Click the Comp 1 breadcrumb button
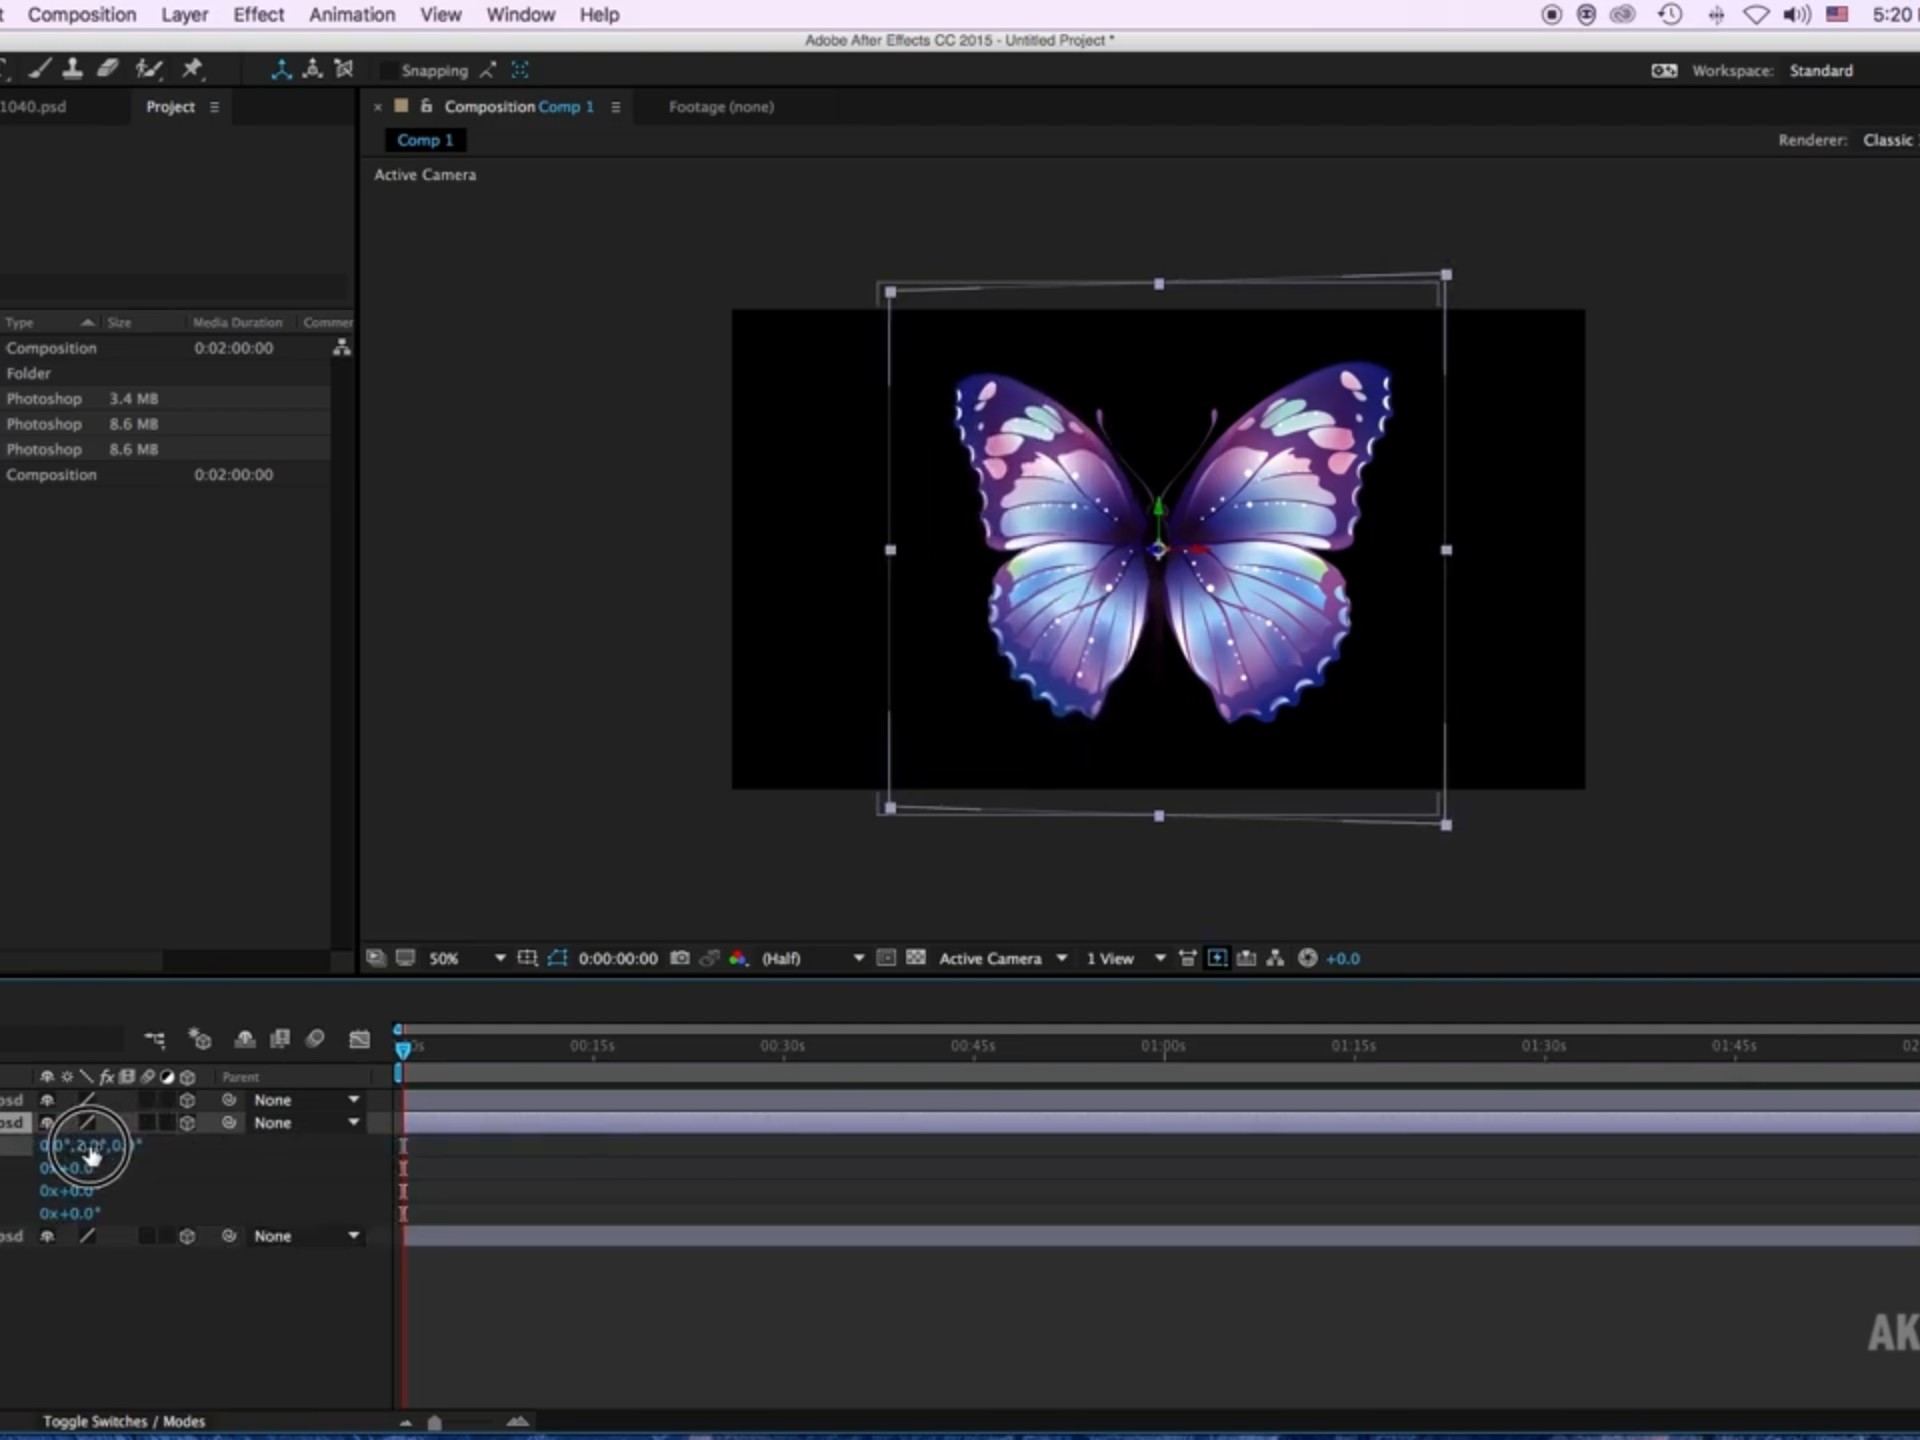This screenshot has width=1920, height=1440. tap(425, 140)
